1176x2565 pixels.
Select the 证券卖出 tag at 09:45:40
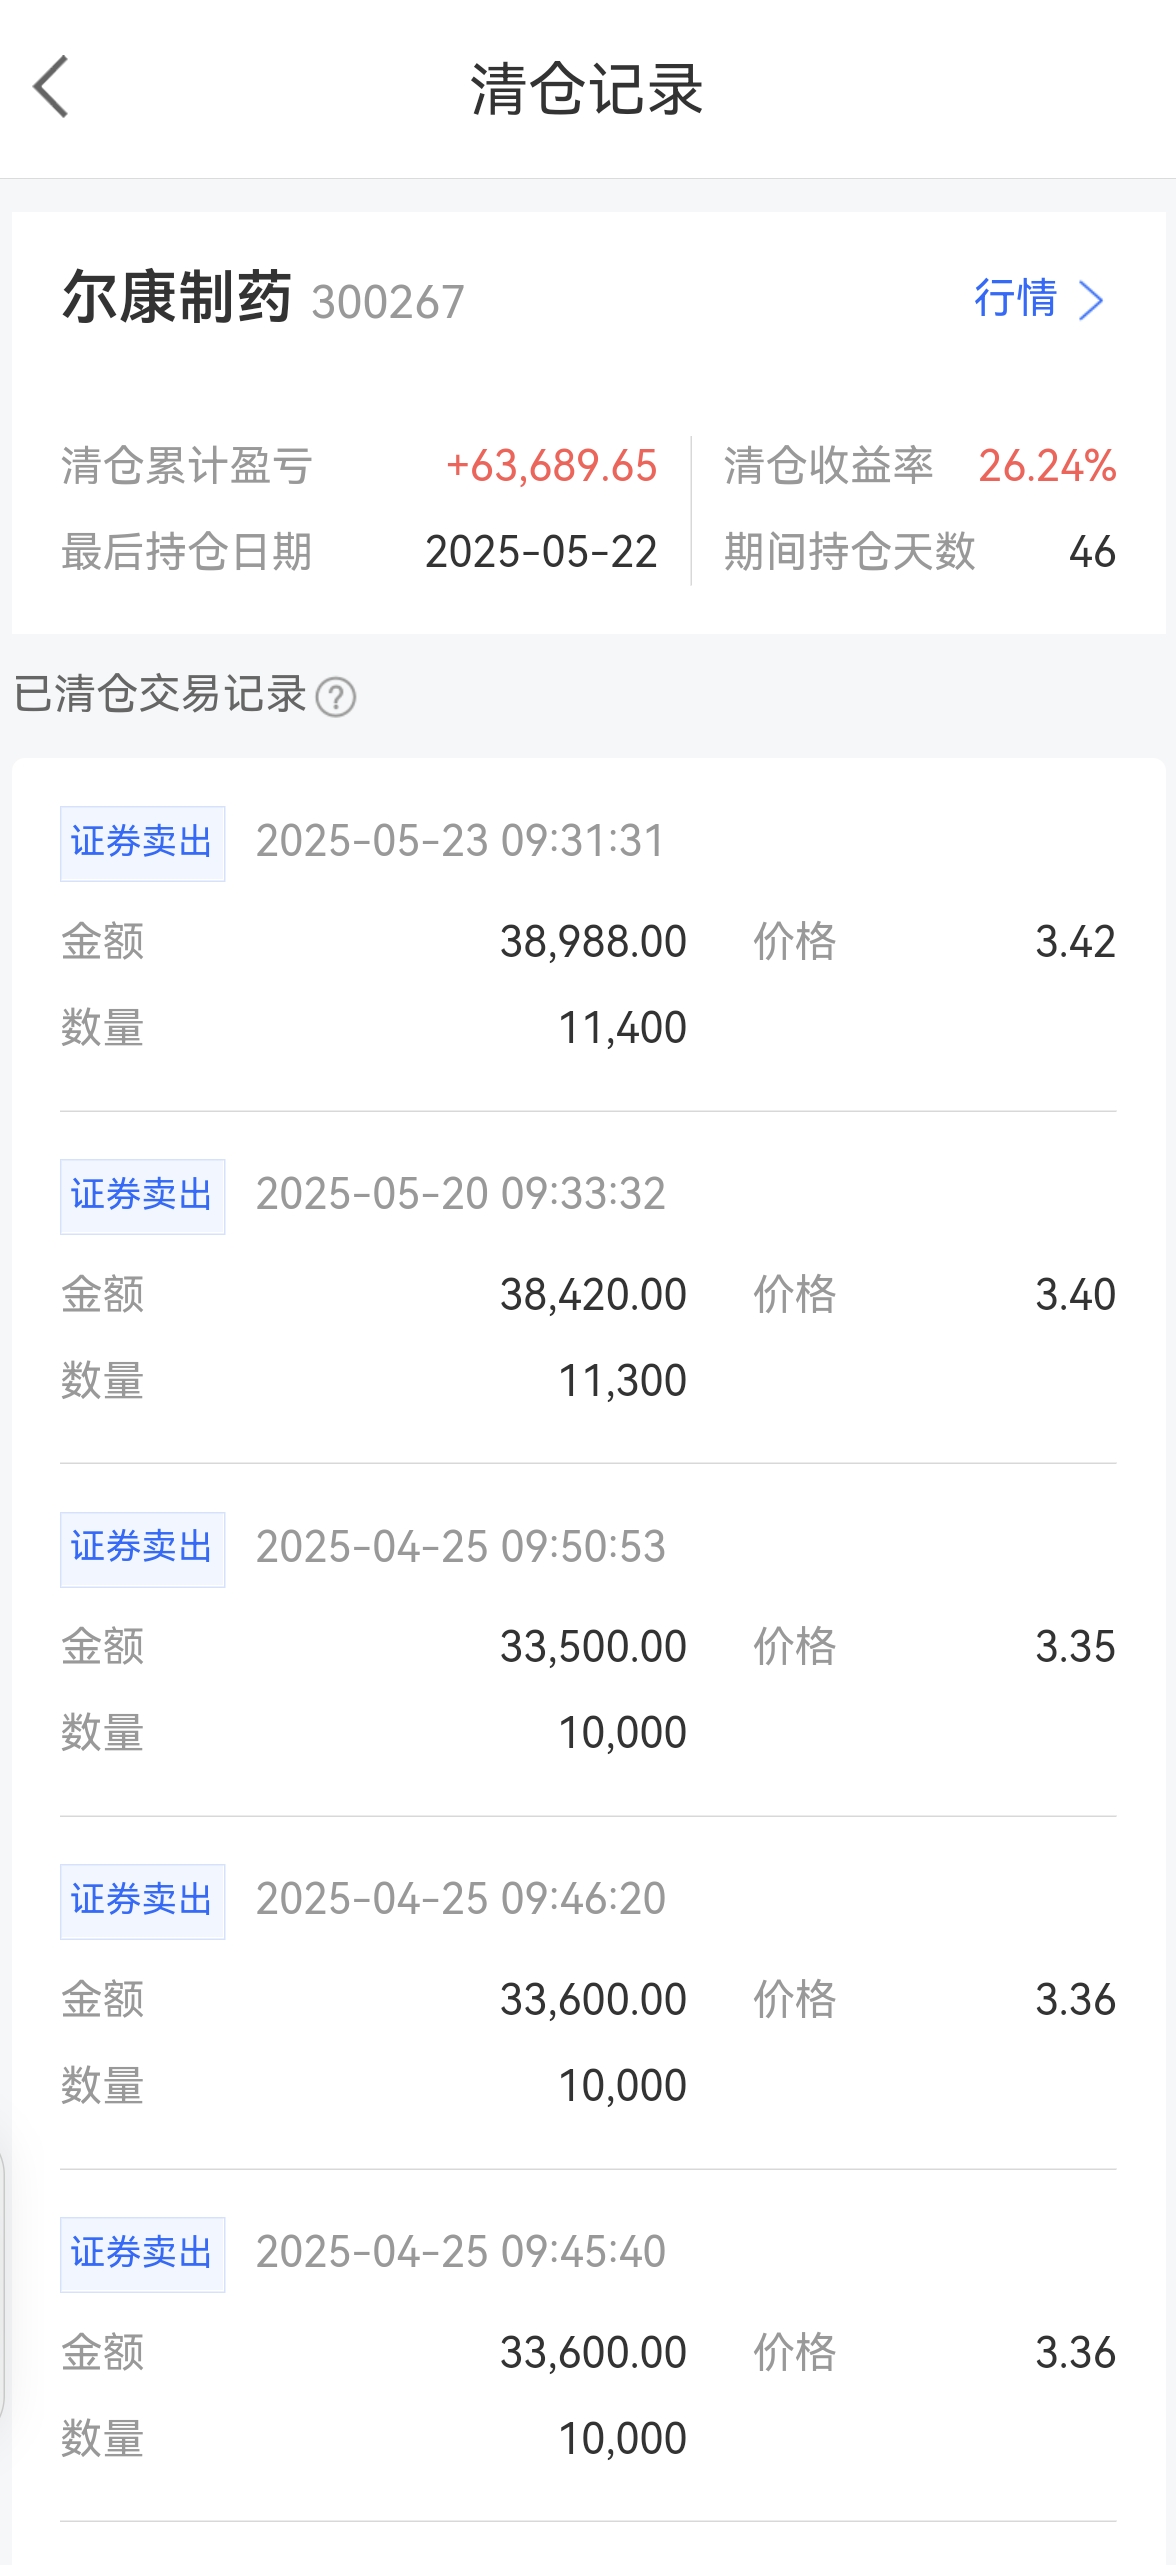click(142, 2254)
